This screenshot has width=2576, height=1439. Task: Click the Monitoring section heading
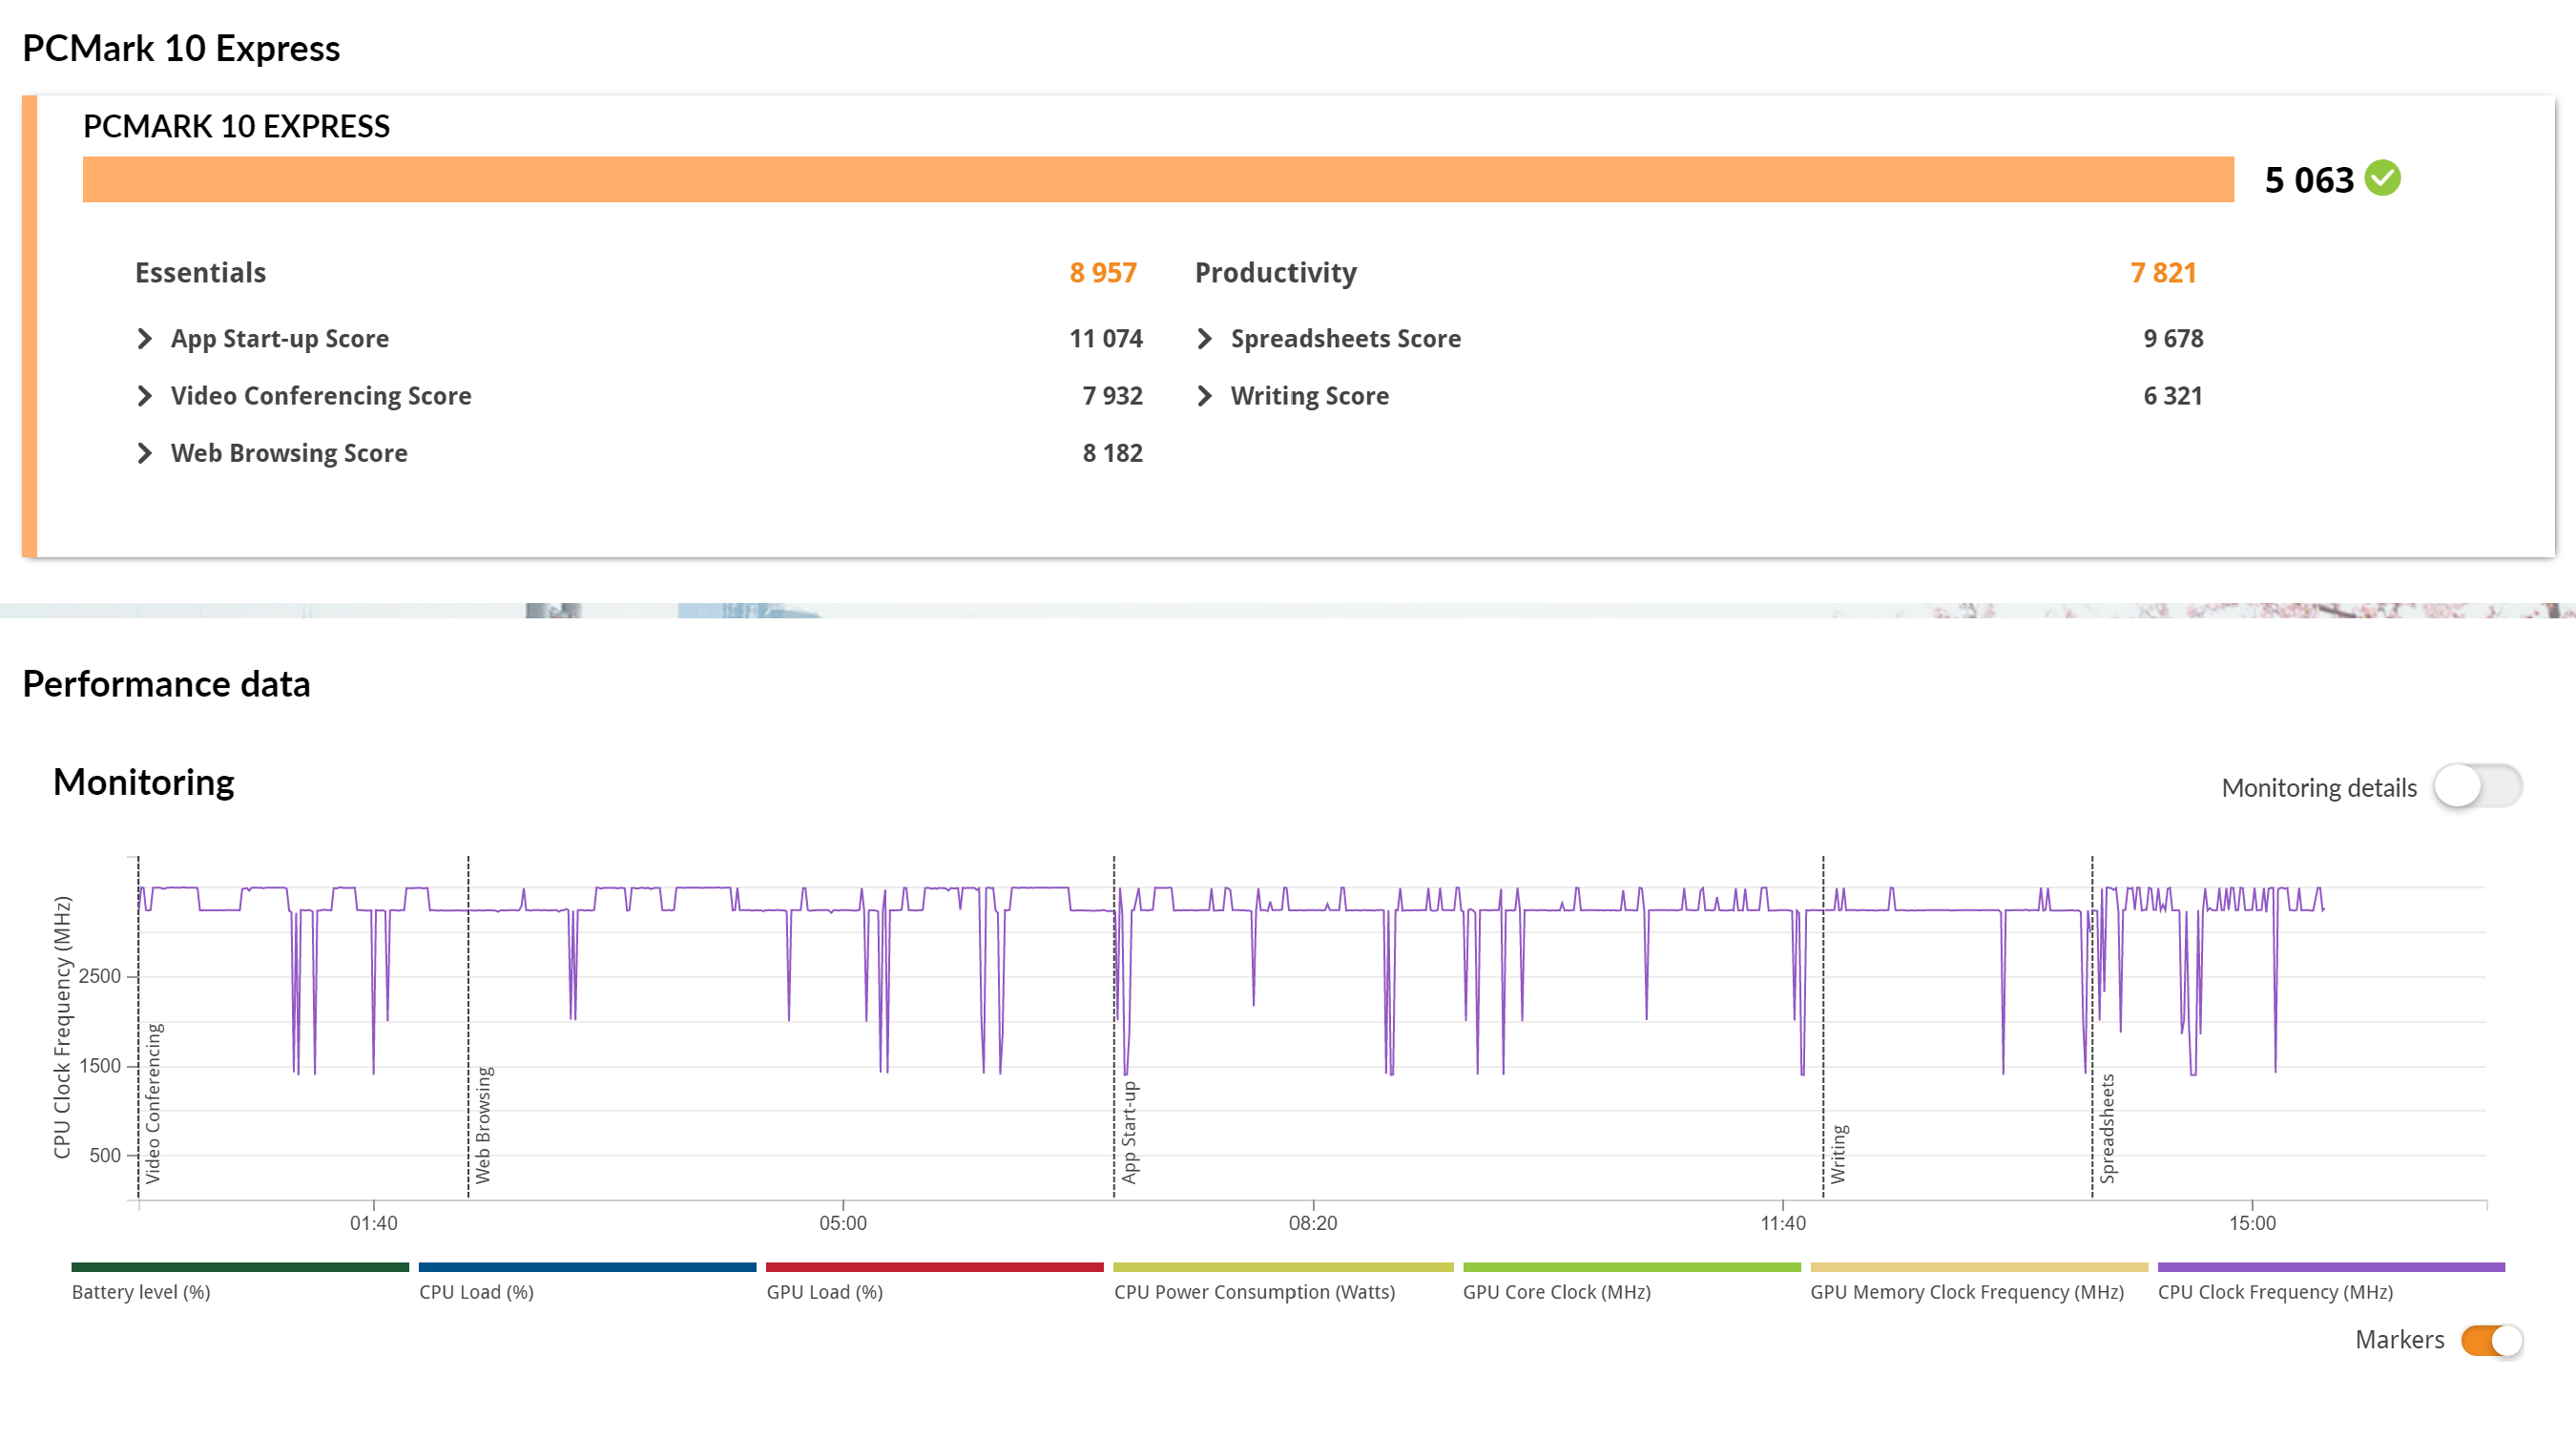tap(143, 782)
